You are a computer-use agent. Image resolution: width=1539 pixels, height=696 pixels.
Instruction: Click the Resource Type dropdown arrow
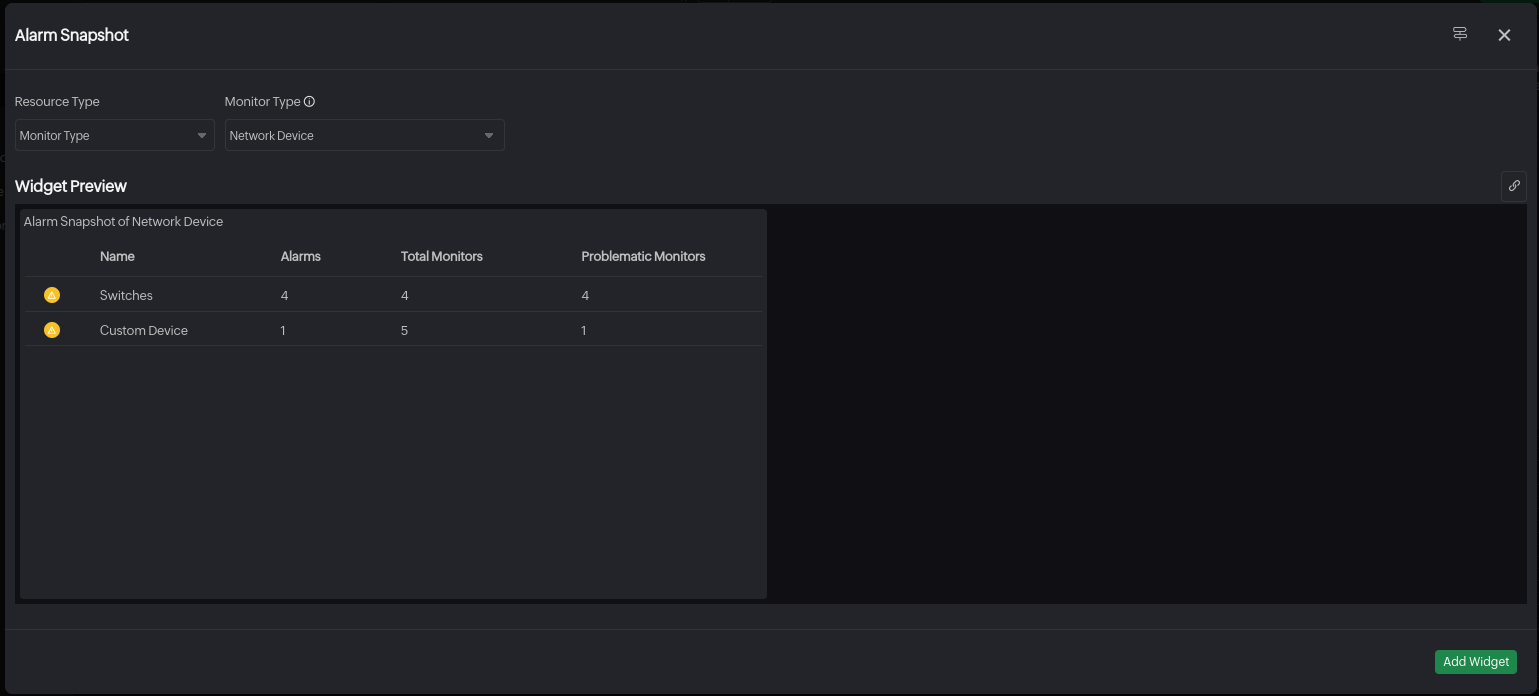[x=202, y=135]
